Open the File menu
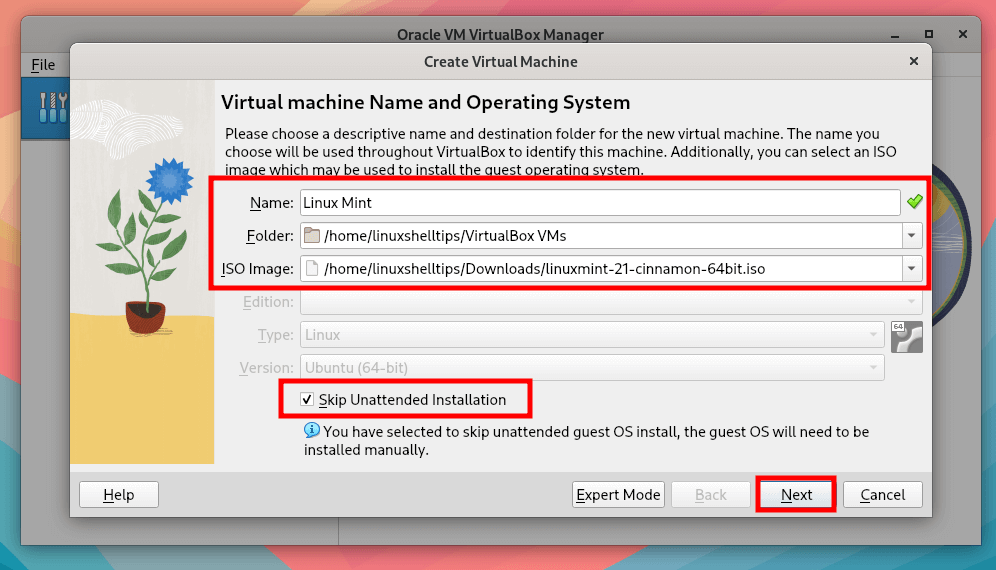Image resolution: width=996 pixels, height=570 pixels. pos(43,65)
